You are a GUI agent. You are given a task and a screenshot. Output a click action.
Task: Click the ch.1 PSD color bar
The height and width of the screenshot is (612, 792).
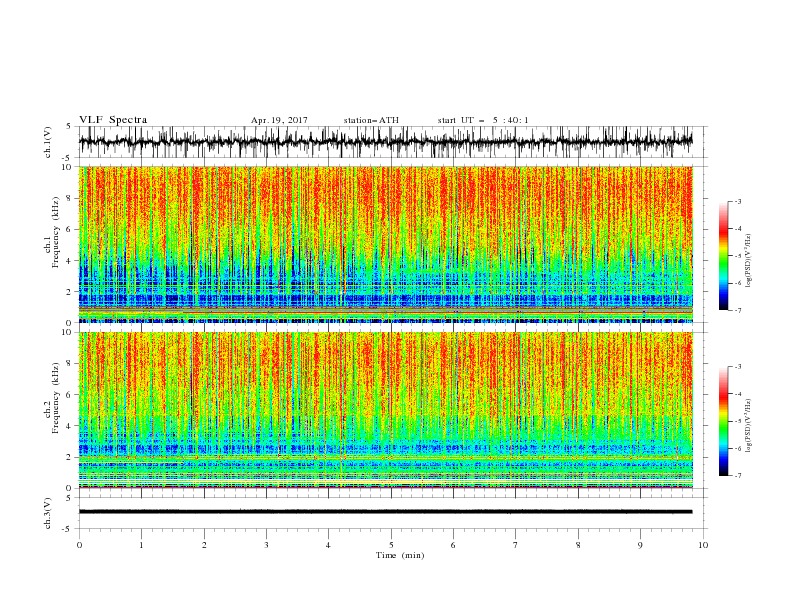coord(724,256)
